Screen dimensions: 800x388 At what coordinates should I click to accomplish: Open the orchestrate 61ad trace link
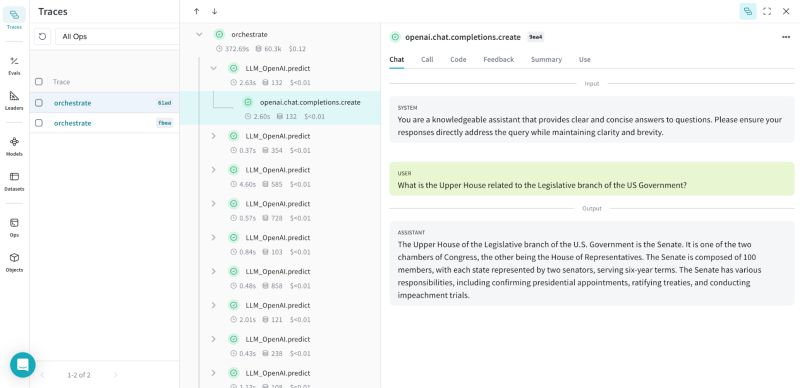tap(72, 103)
